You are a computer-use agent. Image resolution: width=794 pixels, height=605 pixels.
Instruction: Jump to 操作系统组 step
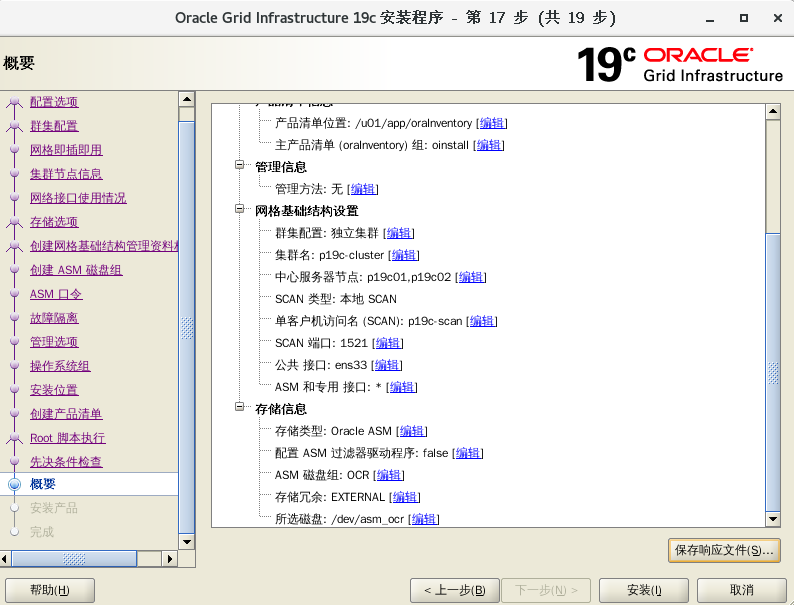[60, 366]
